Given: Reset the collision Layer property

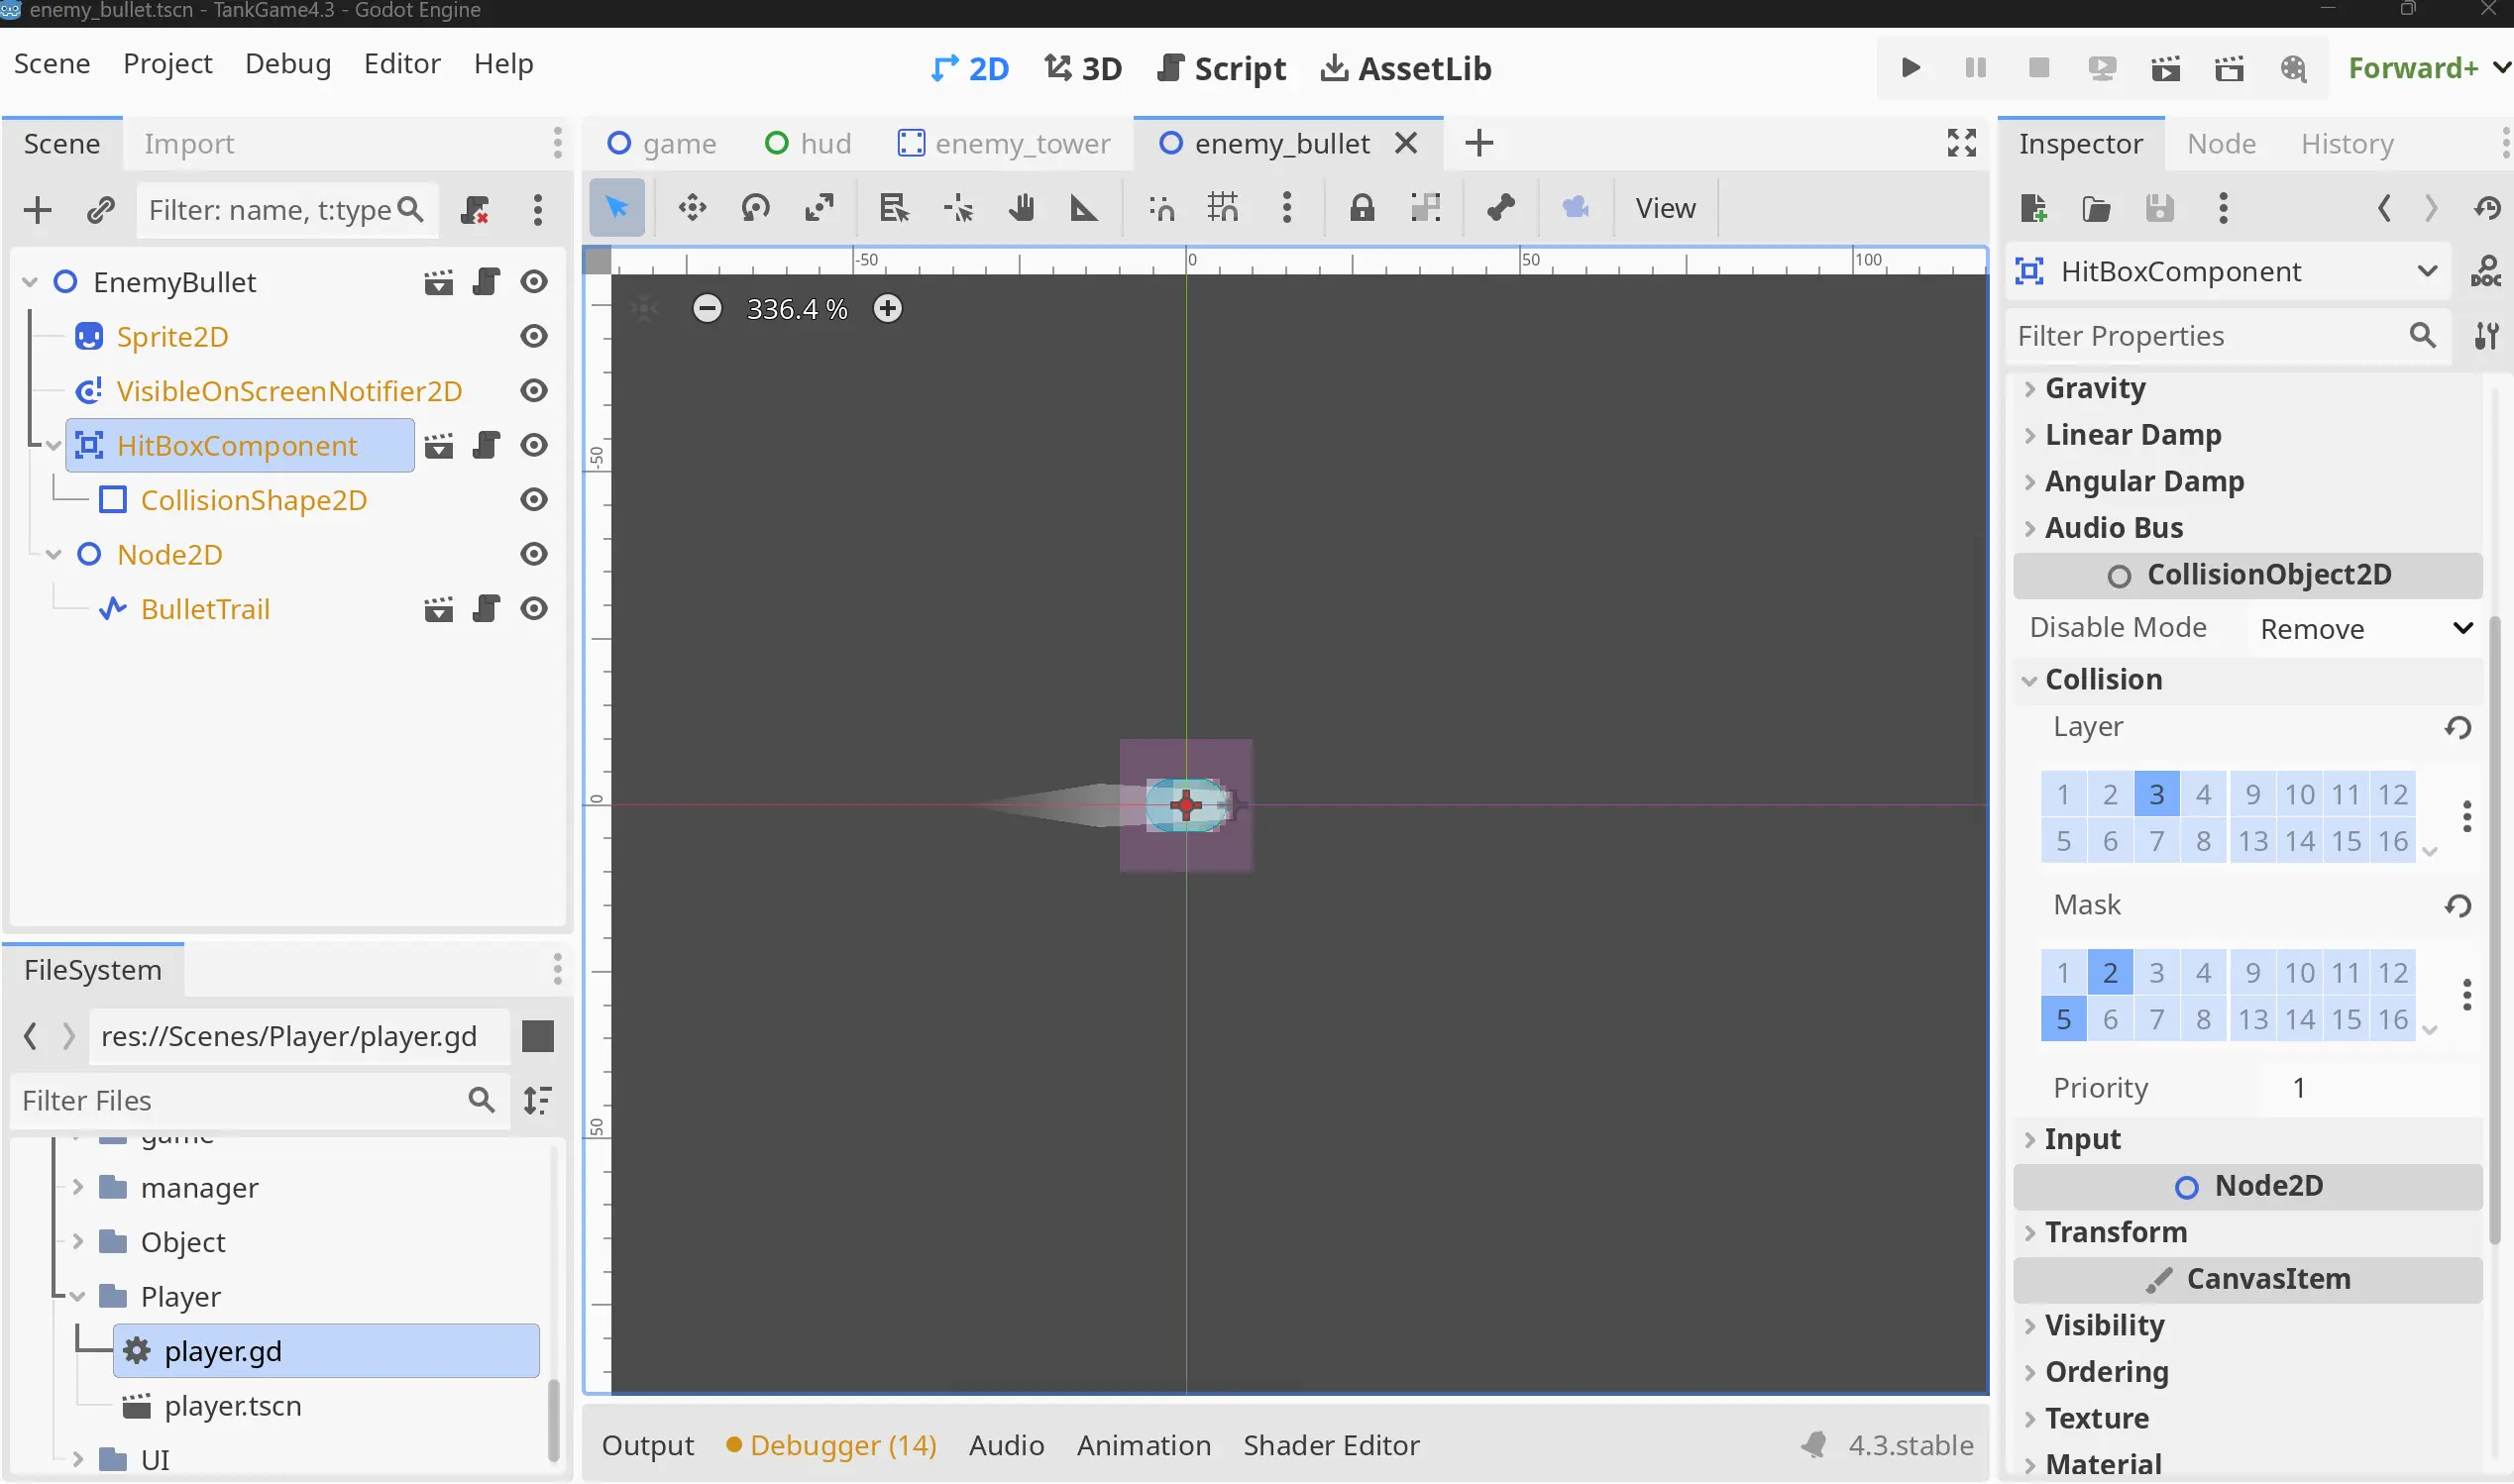Looking at the screenshot, I should [2457, 728].
